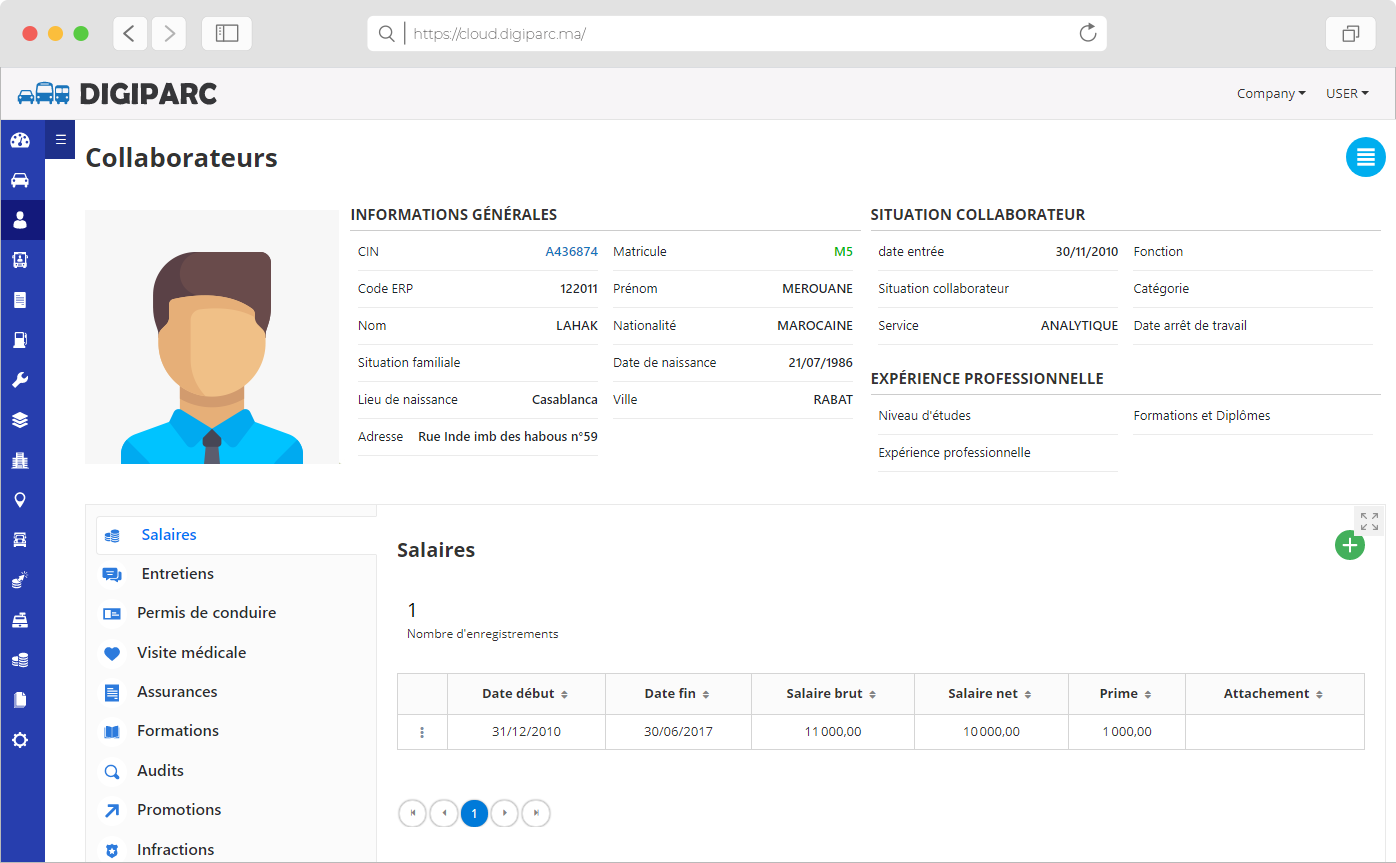Open the dashboard gauge icon in sidebar
Viewport: 1396px width, 863px height.
pos(20,140)
